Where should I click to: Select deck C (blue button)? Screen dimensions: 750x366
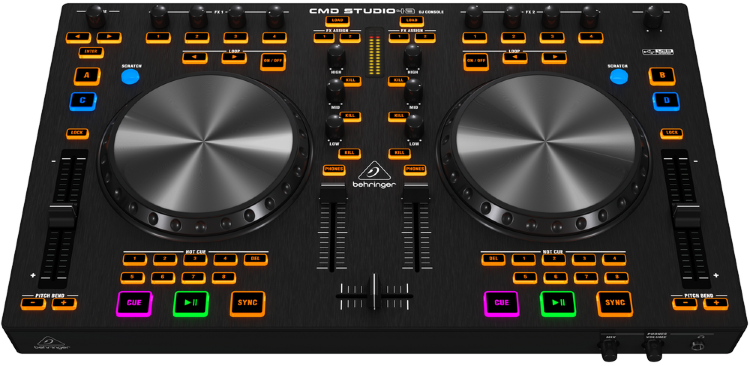coord(83,101)
